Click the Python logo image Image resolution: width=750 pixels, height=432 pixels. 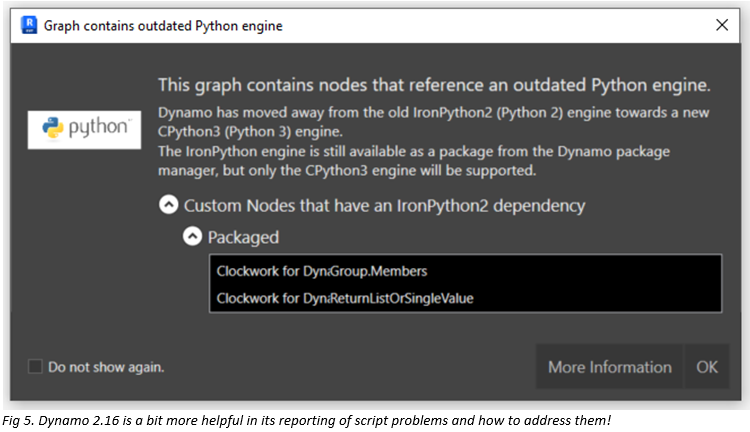click(84, 130)
